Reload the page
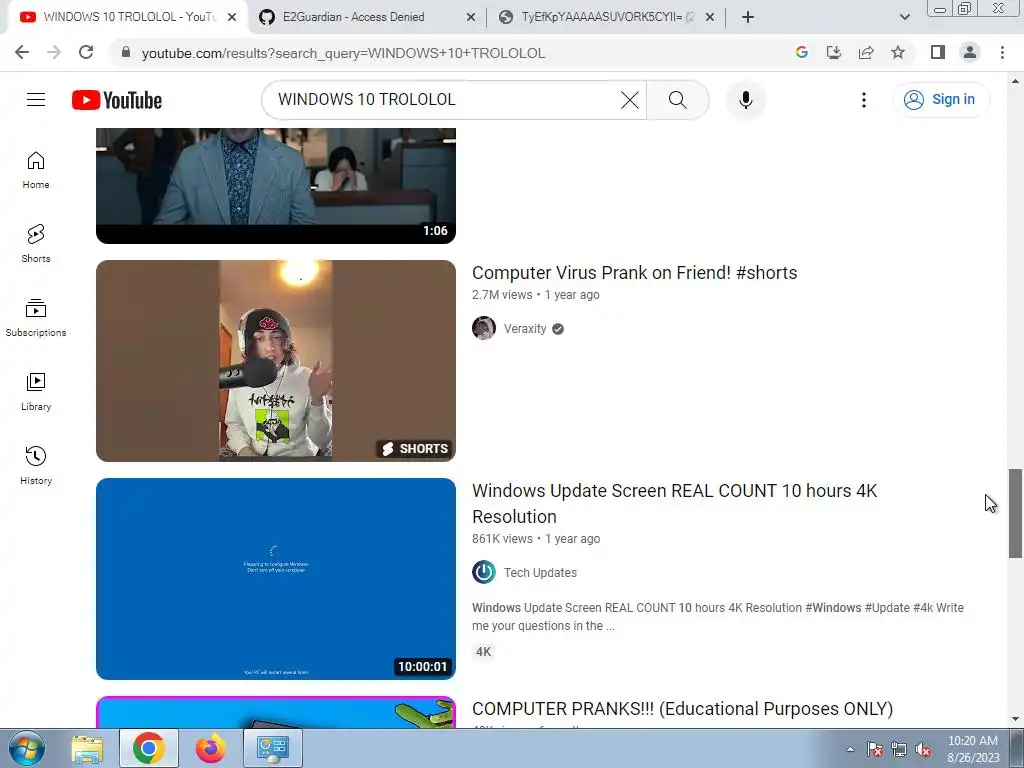This screenshot has width=1024, height=768. [86, 53]
